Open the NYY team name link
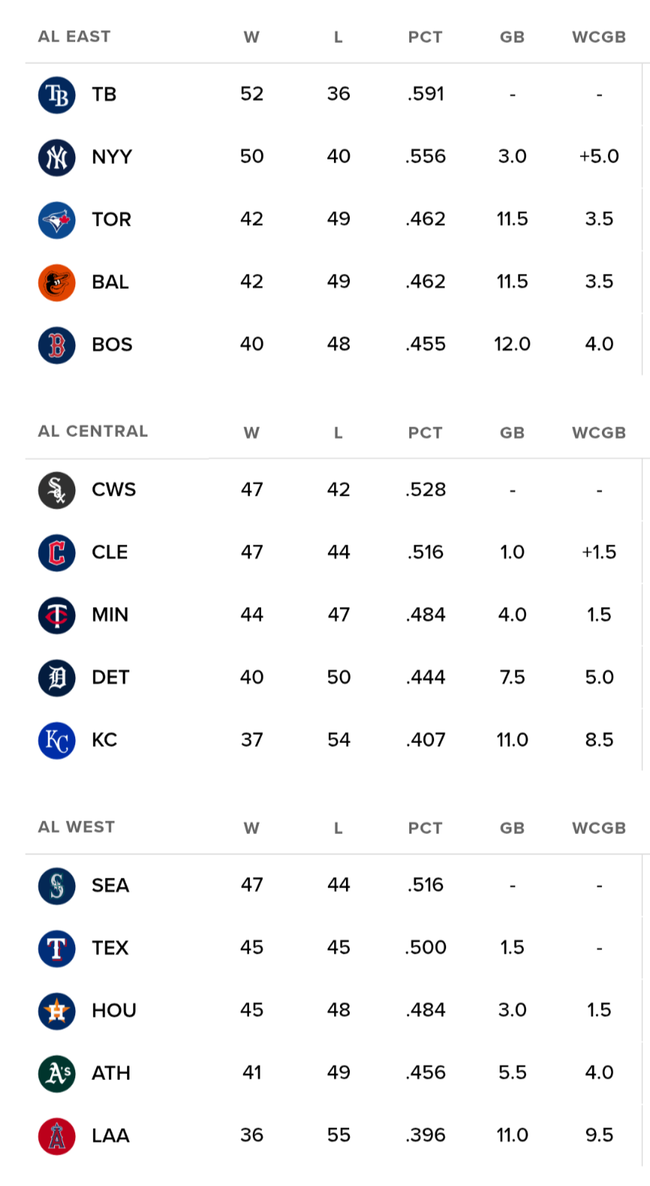Screen dimensions: 650x1186 pyautogui.click(x=112, y=157)
